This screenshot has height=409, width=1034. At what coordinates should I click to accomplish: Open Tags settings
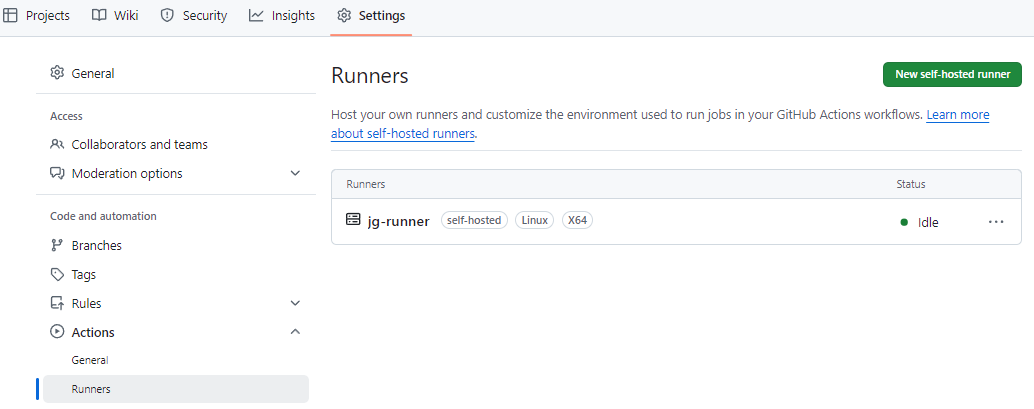point(176,274)
